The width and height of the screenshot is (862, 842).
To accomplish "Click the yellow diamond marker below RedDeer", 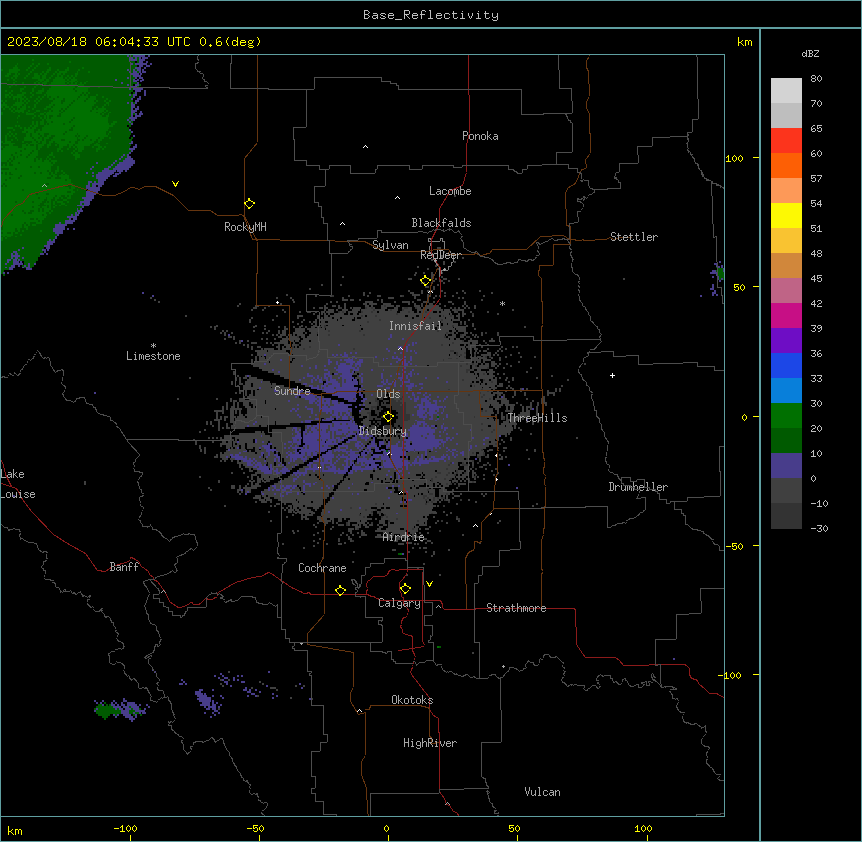I will click(x=426, y=281).
